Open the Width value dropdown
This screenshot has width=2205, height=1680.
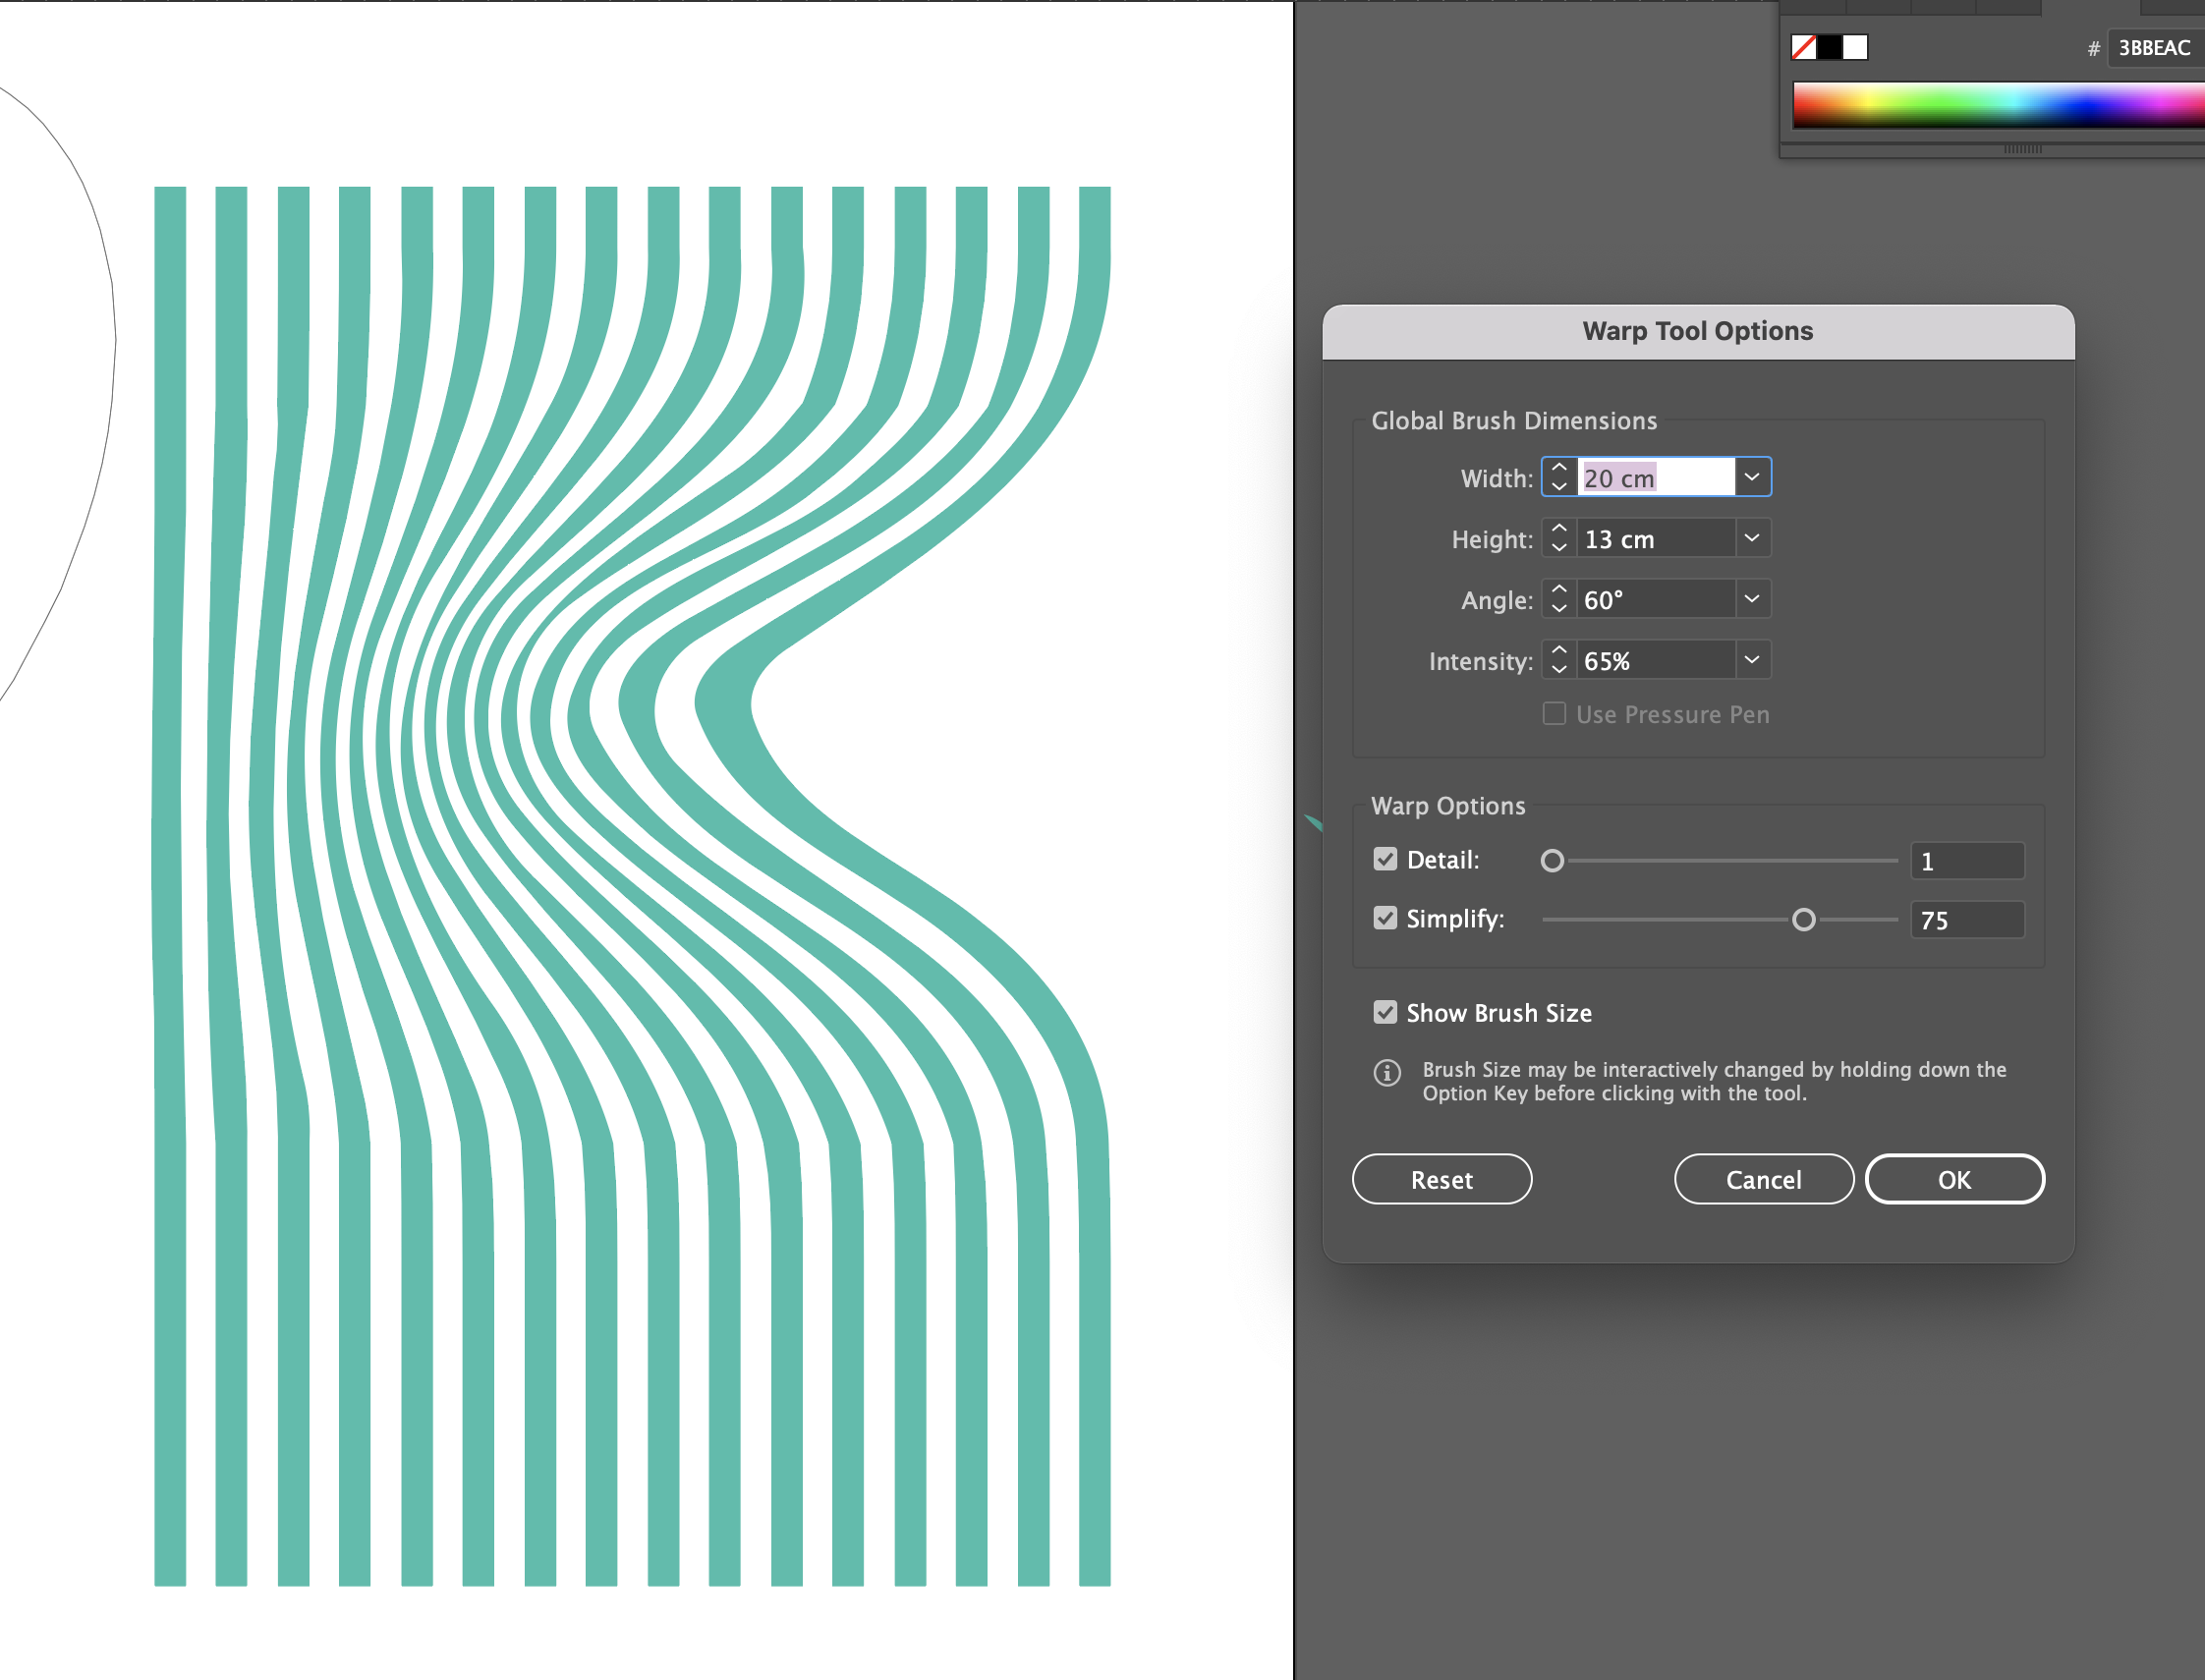click(1753, 476)
